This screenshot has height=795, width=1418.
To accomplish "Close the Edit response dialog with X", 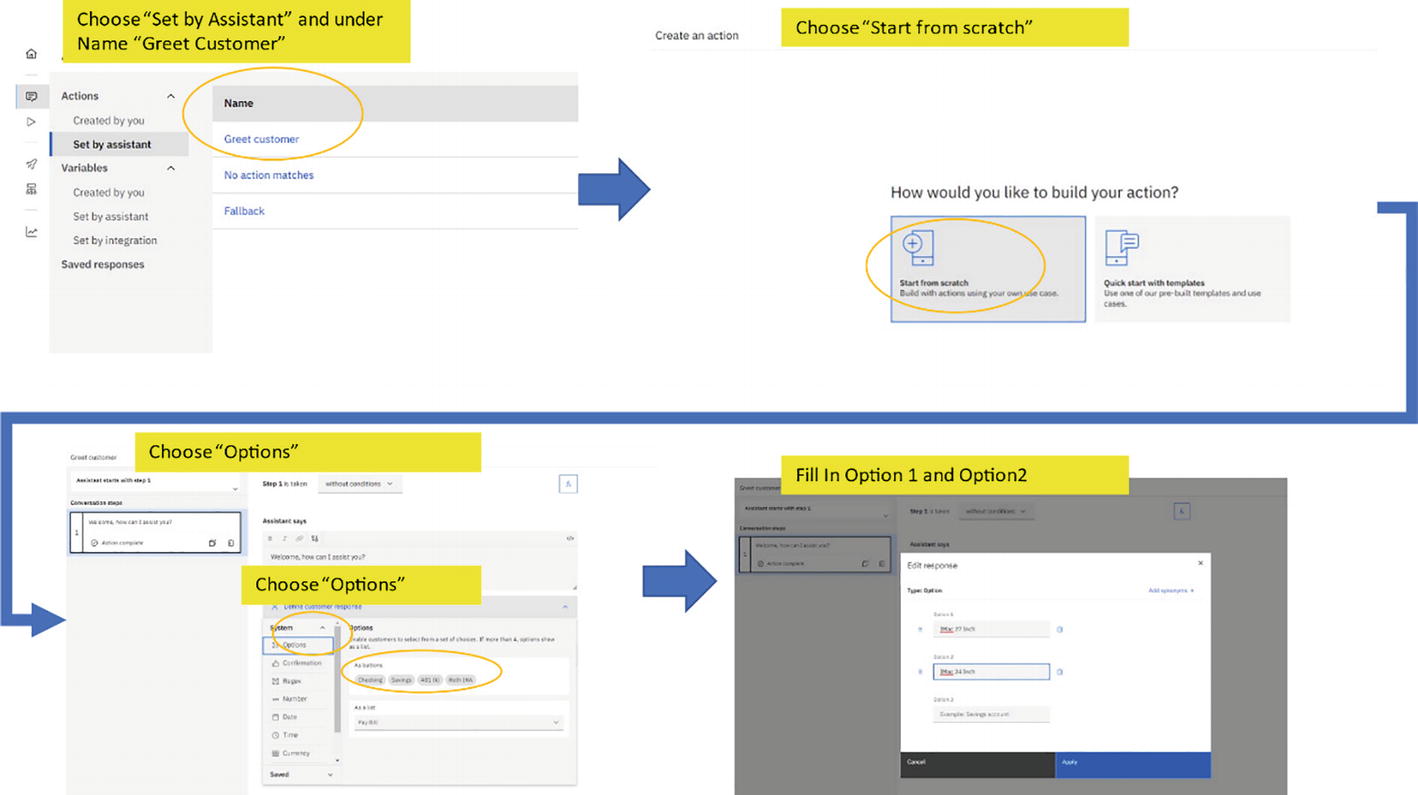I will (x=1200, y=563).
